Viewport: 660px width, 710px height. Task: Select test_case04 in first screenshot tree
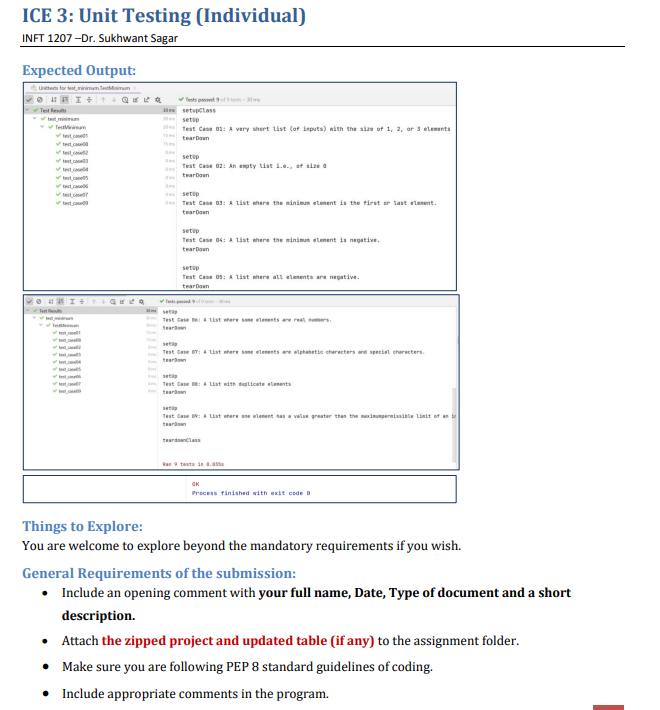point(75,170)
